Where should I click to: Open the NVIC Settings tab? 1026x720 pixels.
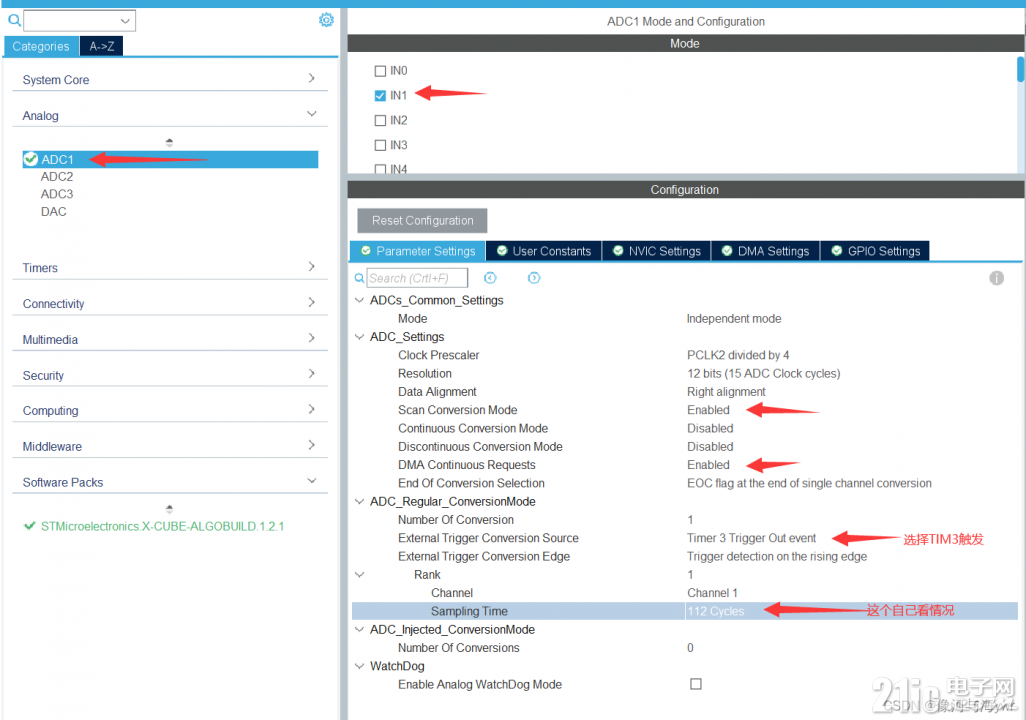(656, 251)
